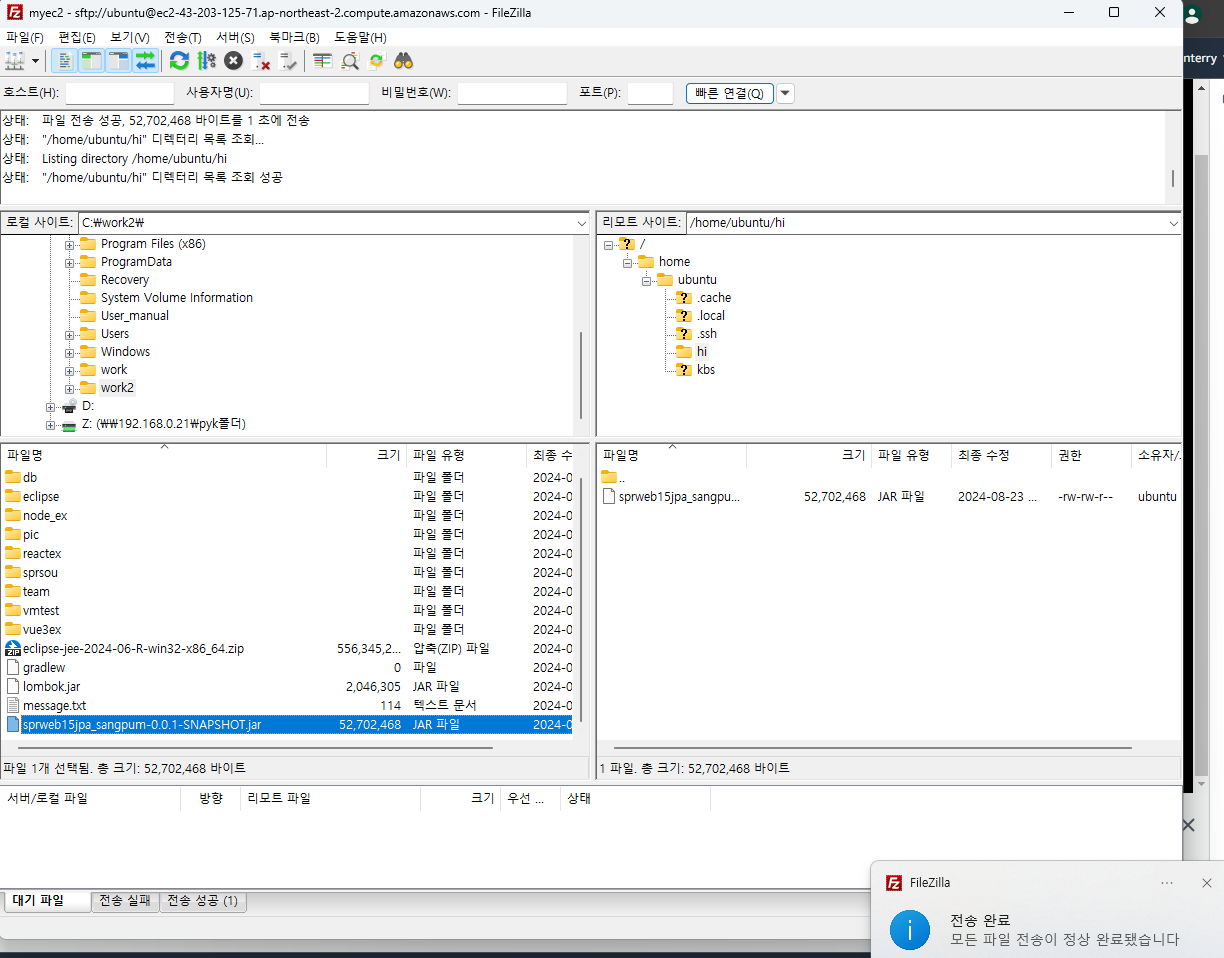Open the Site Manager dropdown arrow
Screen dimensions: 1224x958
pyautogui.click(x=36, y=61)
